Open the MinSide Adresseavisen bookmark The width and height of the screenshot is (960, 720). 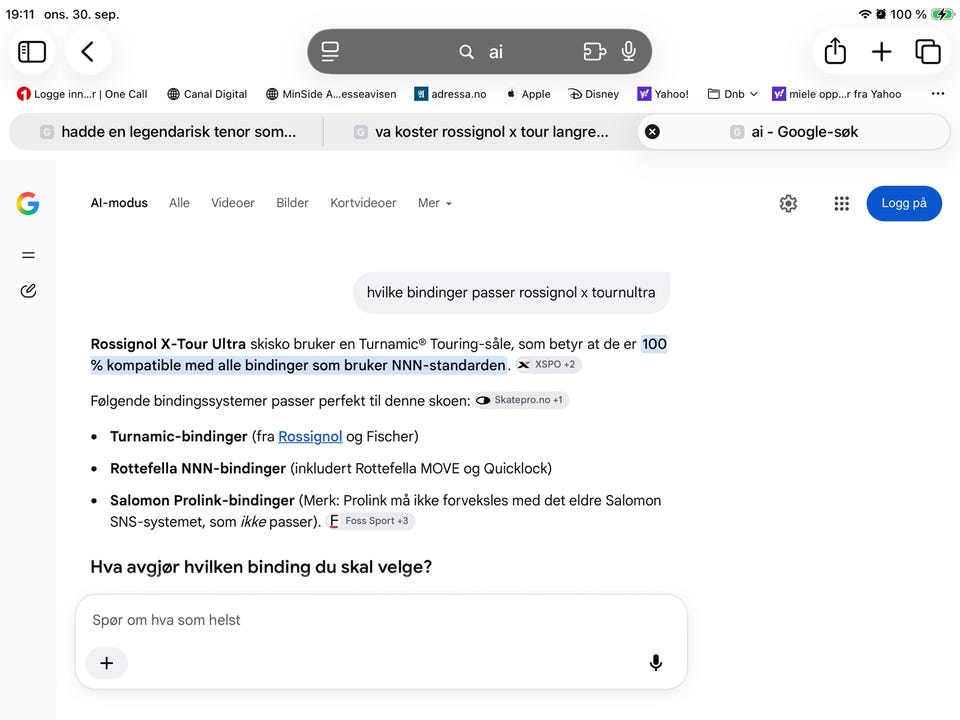[331, 94]
